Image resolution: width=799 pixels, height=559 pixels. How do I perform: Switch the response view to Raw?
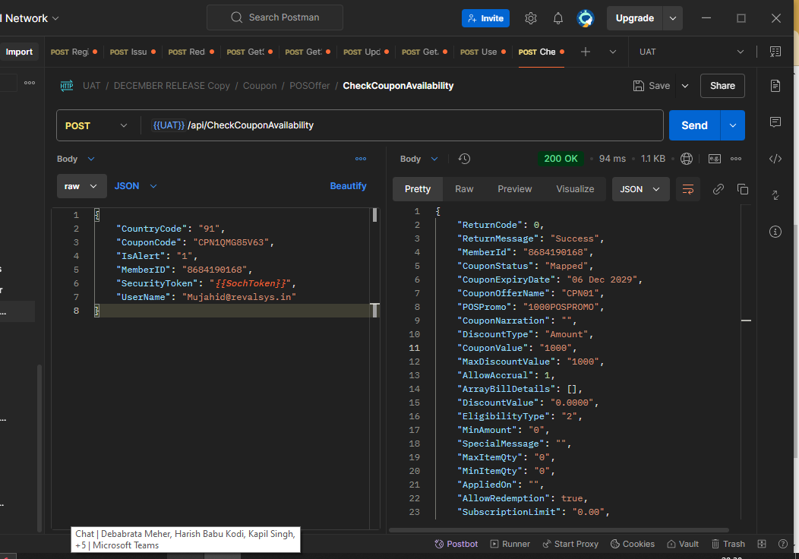tap(464, 189)
